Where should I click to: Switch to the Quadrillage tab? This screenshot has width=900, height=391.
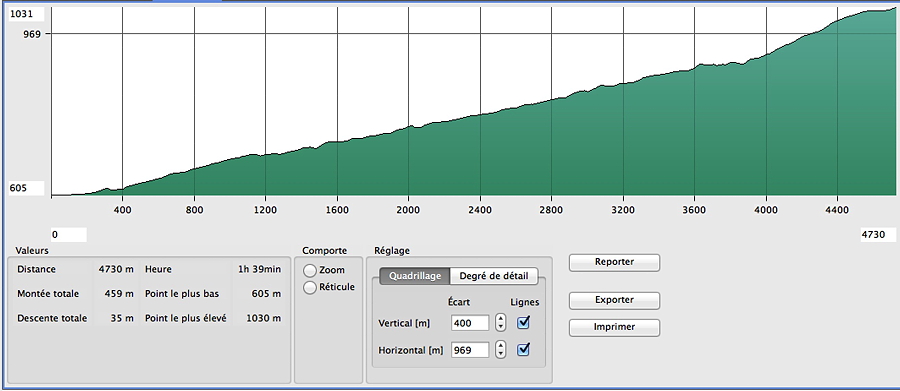click(415, 276)
